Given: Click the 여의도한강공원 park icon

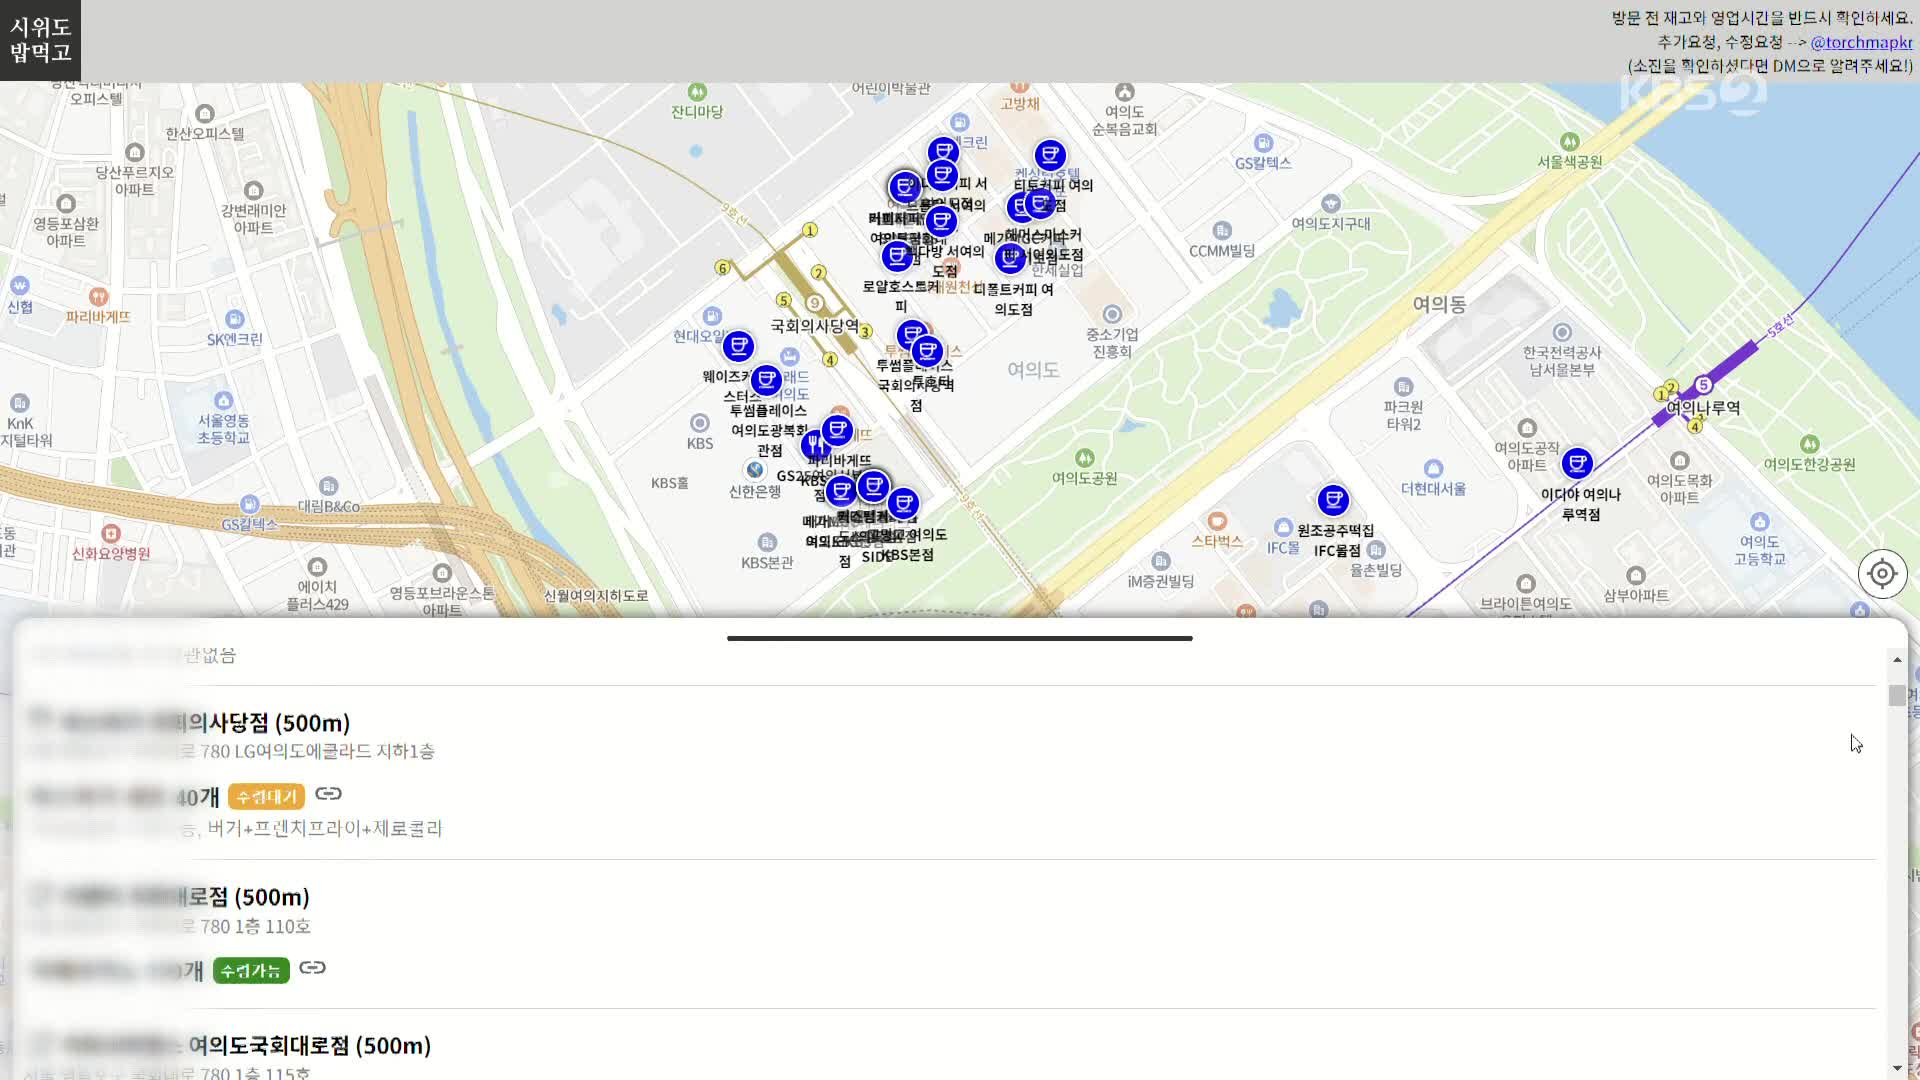Looking at the screenshot, I should tap(1810, 444).
